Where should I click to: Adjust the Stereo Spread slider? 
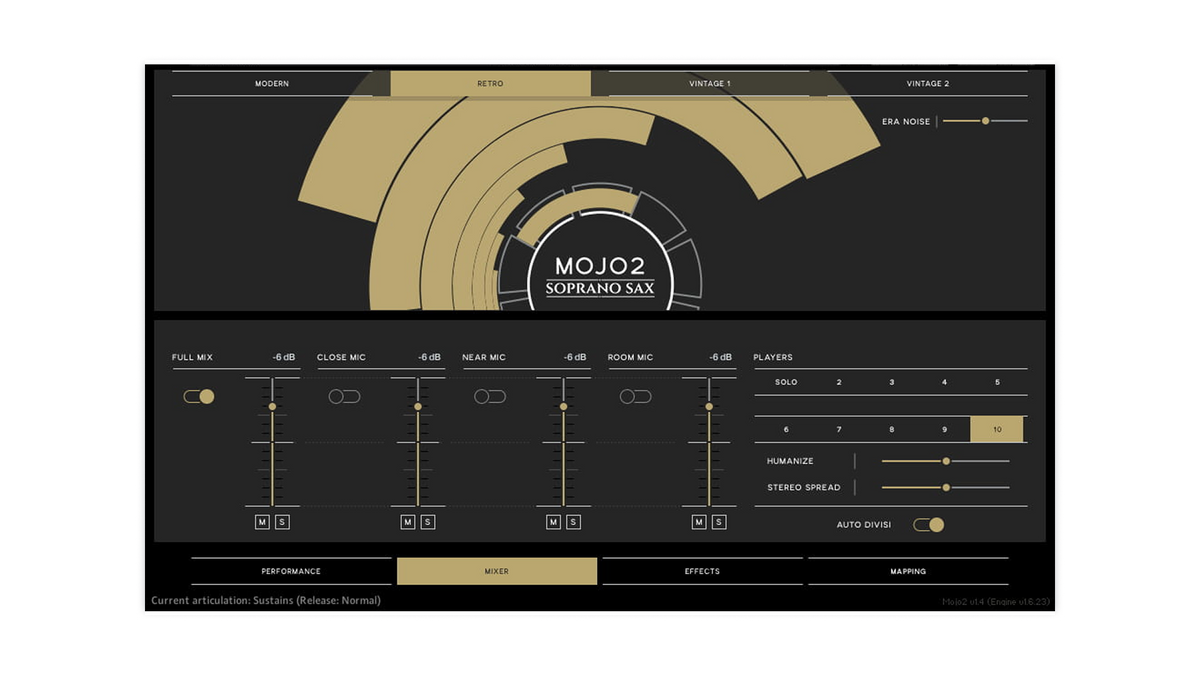(x=945, y=488)
